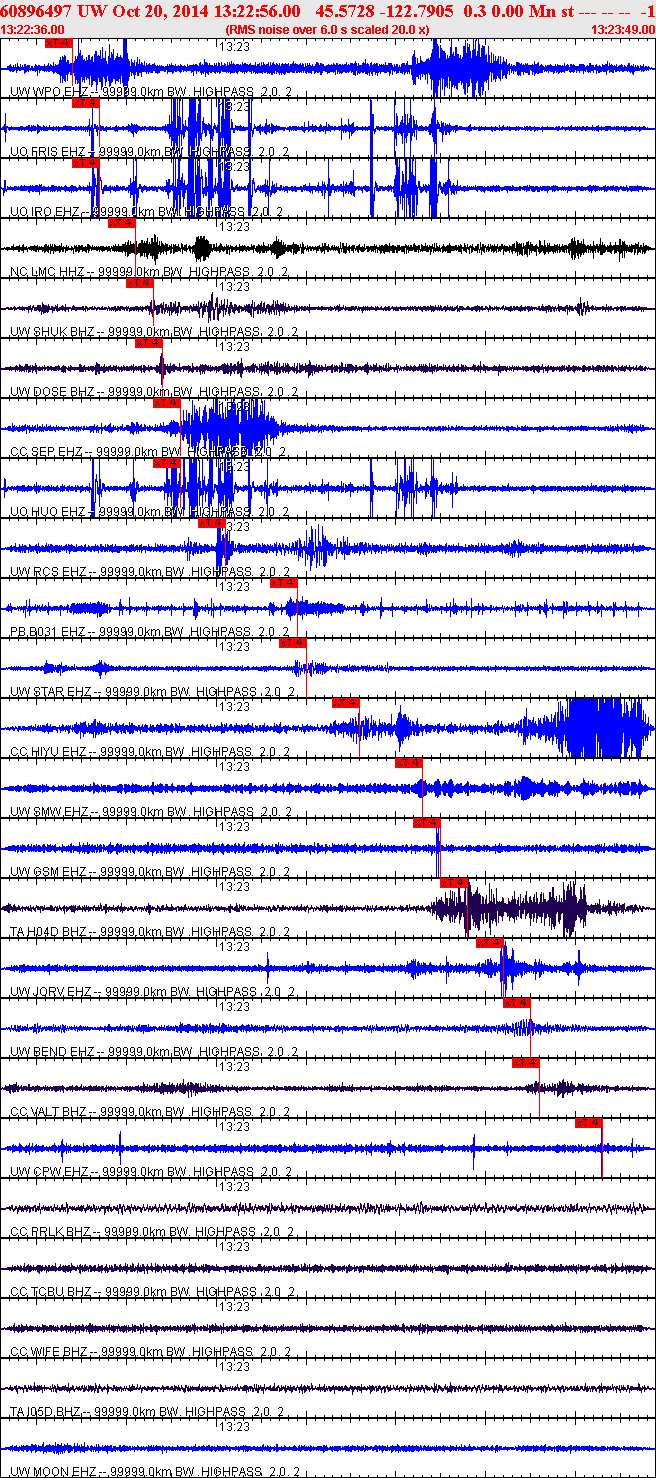Click the red pick flag on UW WPO trace
The image size is (656, 1478).
click(60, 43)
